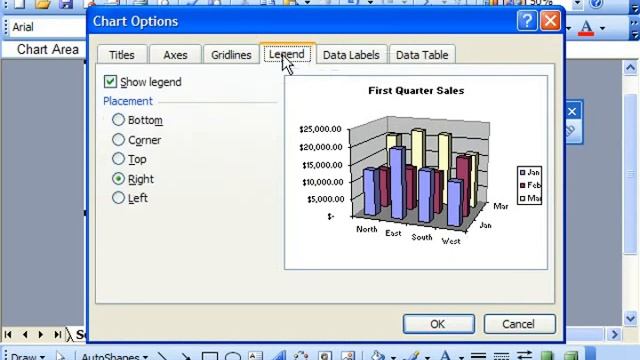
Task: Select Right legend placement
Action: pyautogui.click(x=118, y=178)
